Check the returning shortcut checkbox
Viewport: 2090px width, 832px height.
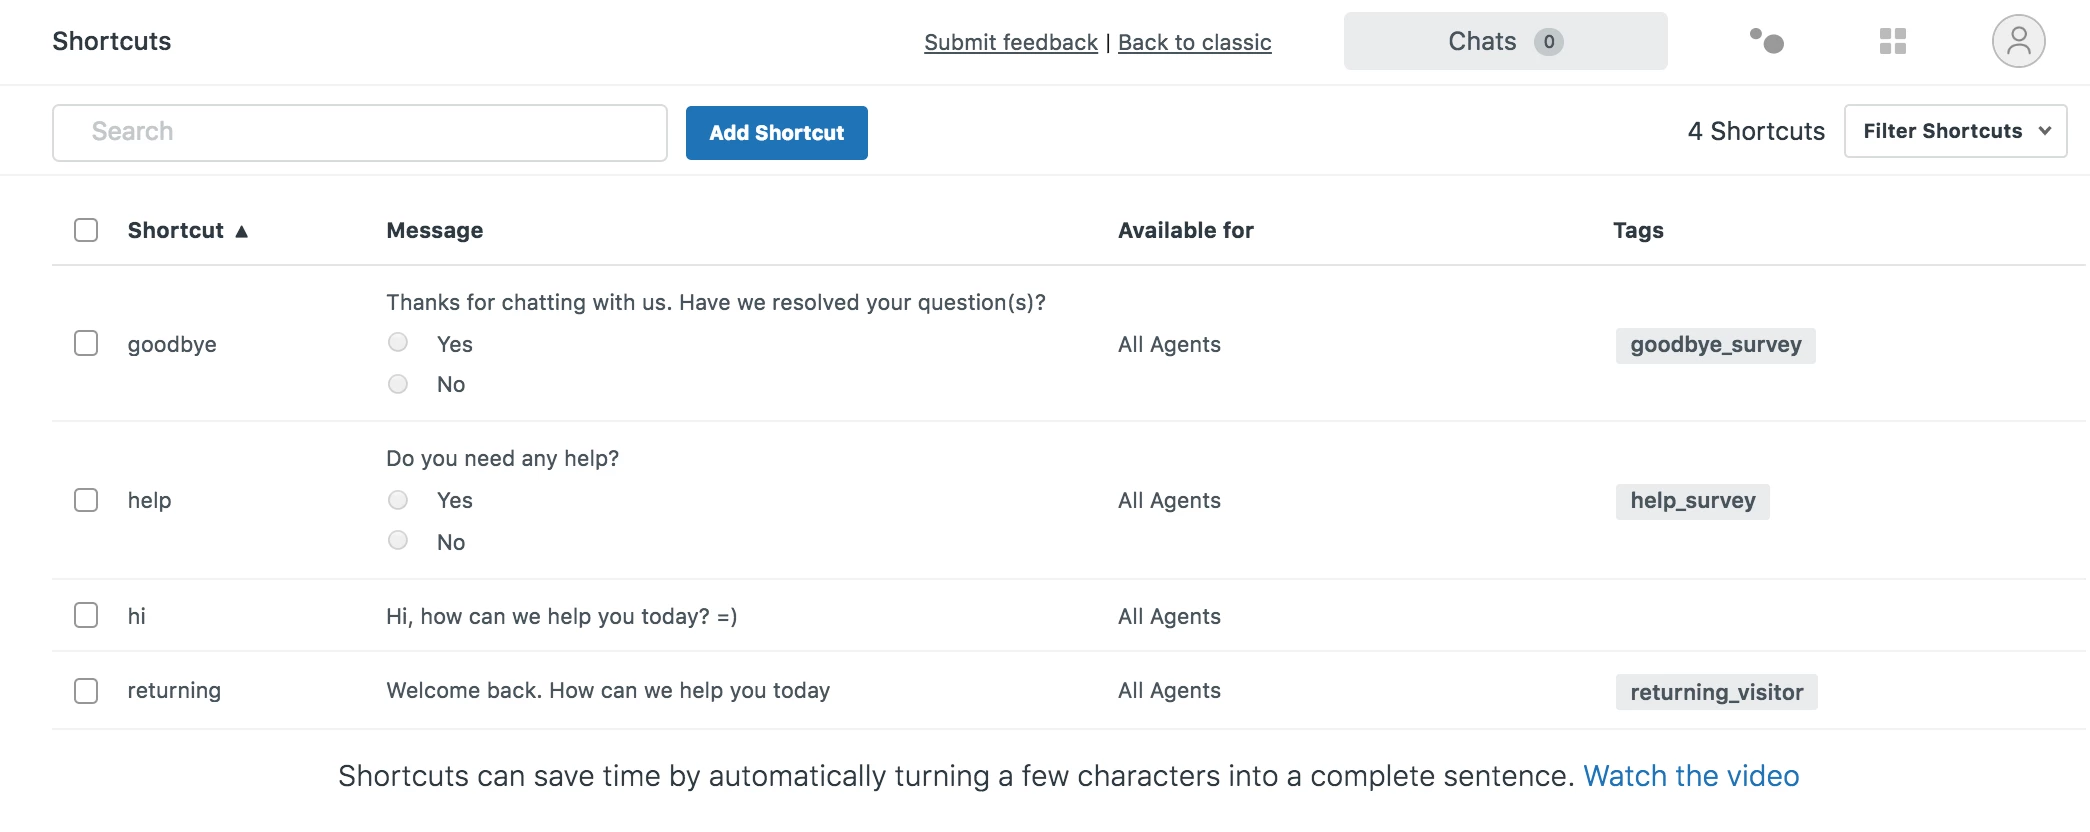86,691
